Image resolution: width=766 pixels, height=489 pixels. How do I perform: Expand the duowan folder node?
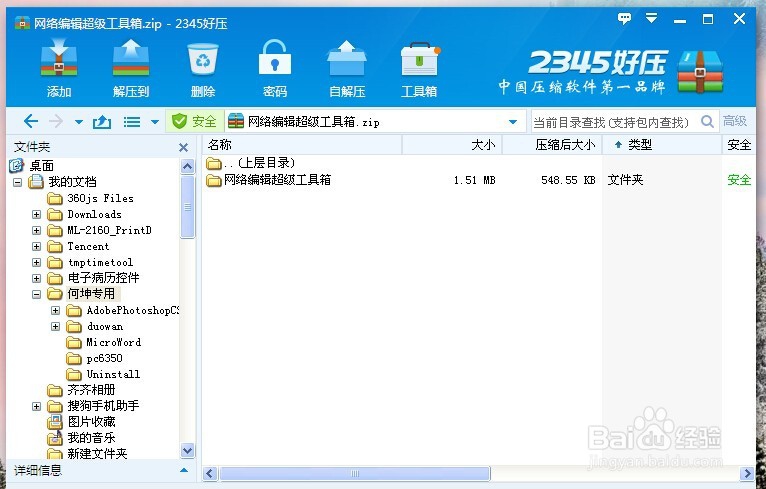[56, 326]
